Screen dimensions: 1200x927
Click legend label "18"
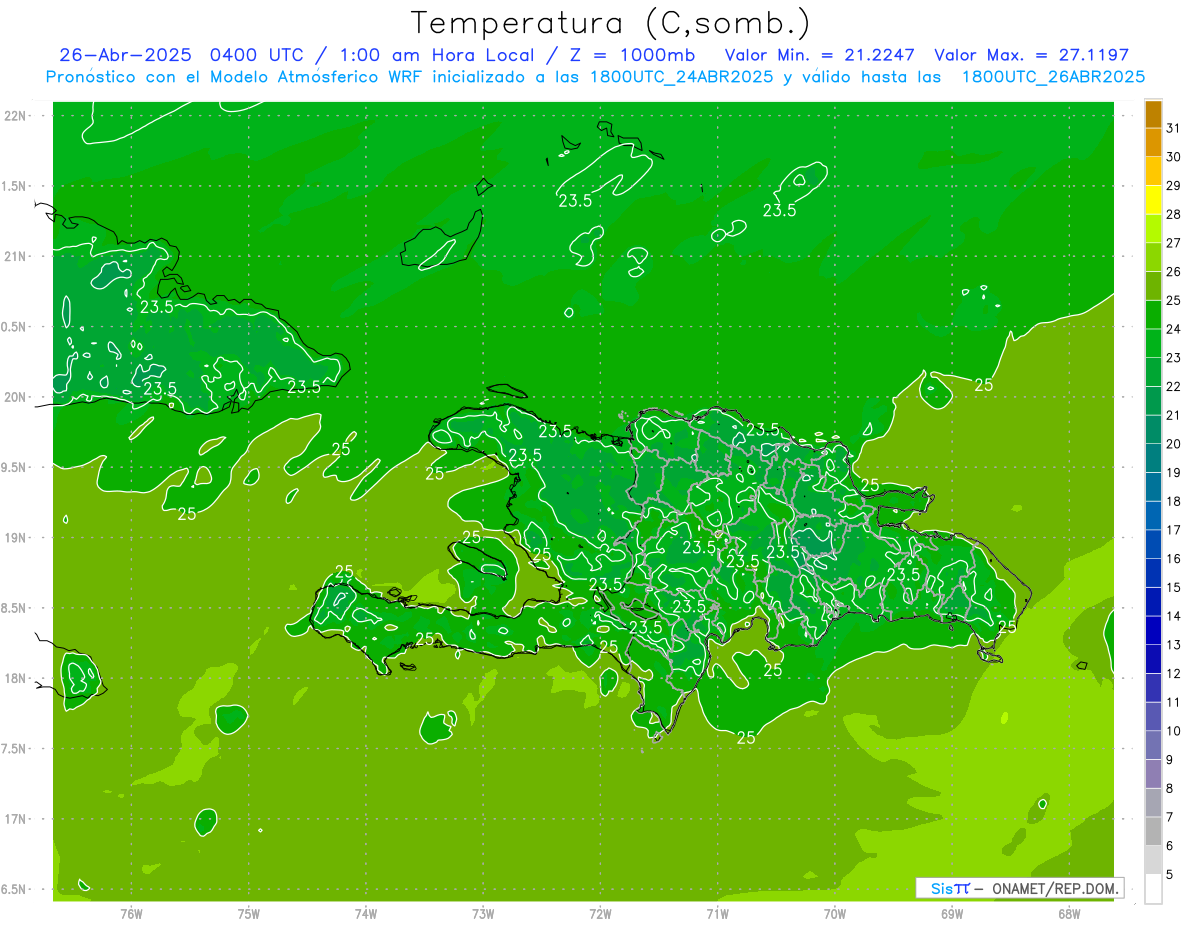(1173, 501)
